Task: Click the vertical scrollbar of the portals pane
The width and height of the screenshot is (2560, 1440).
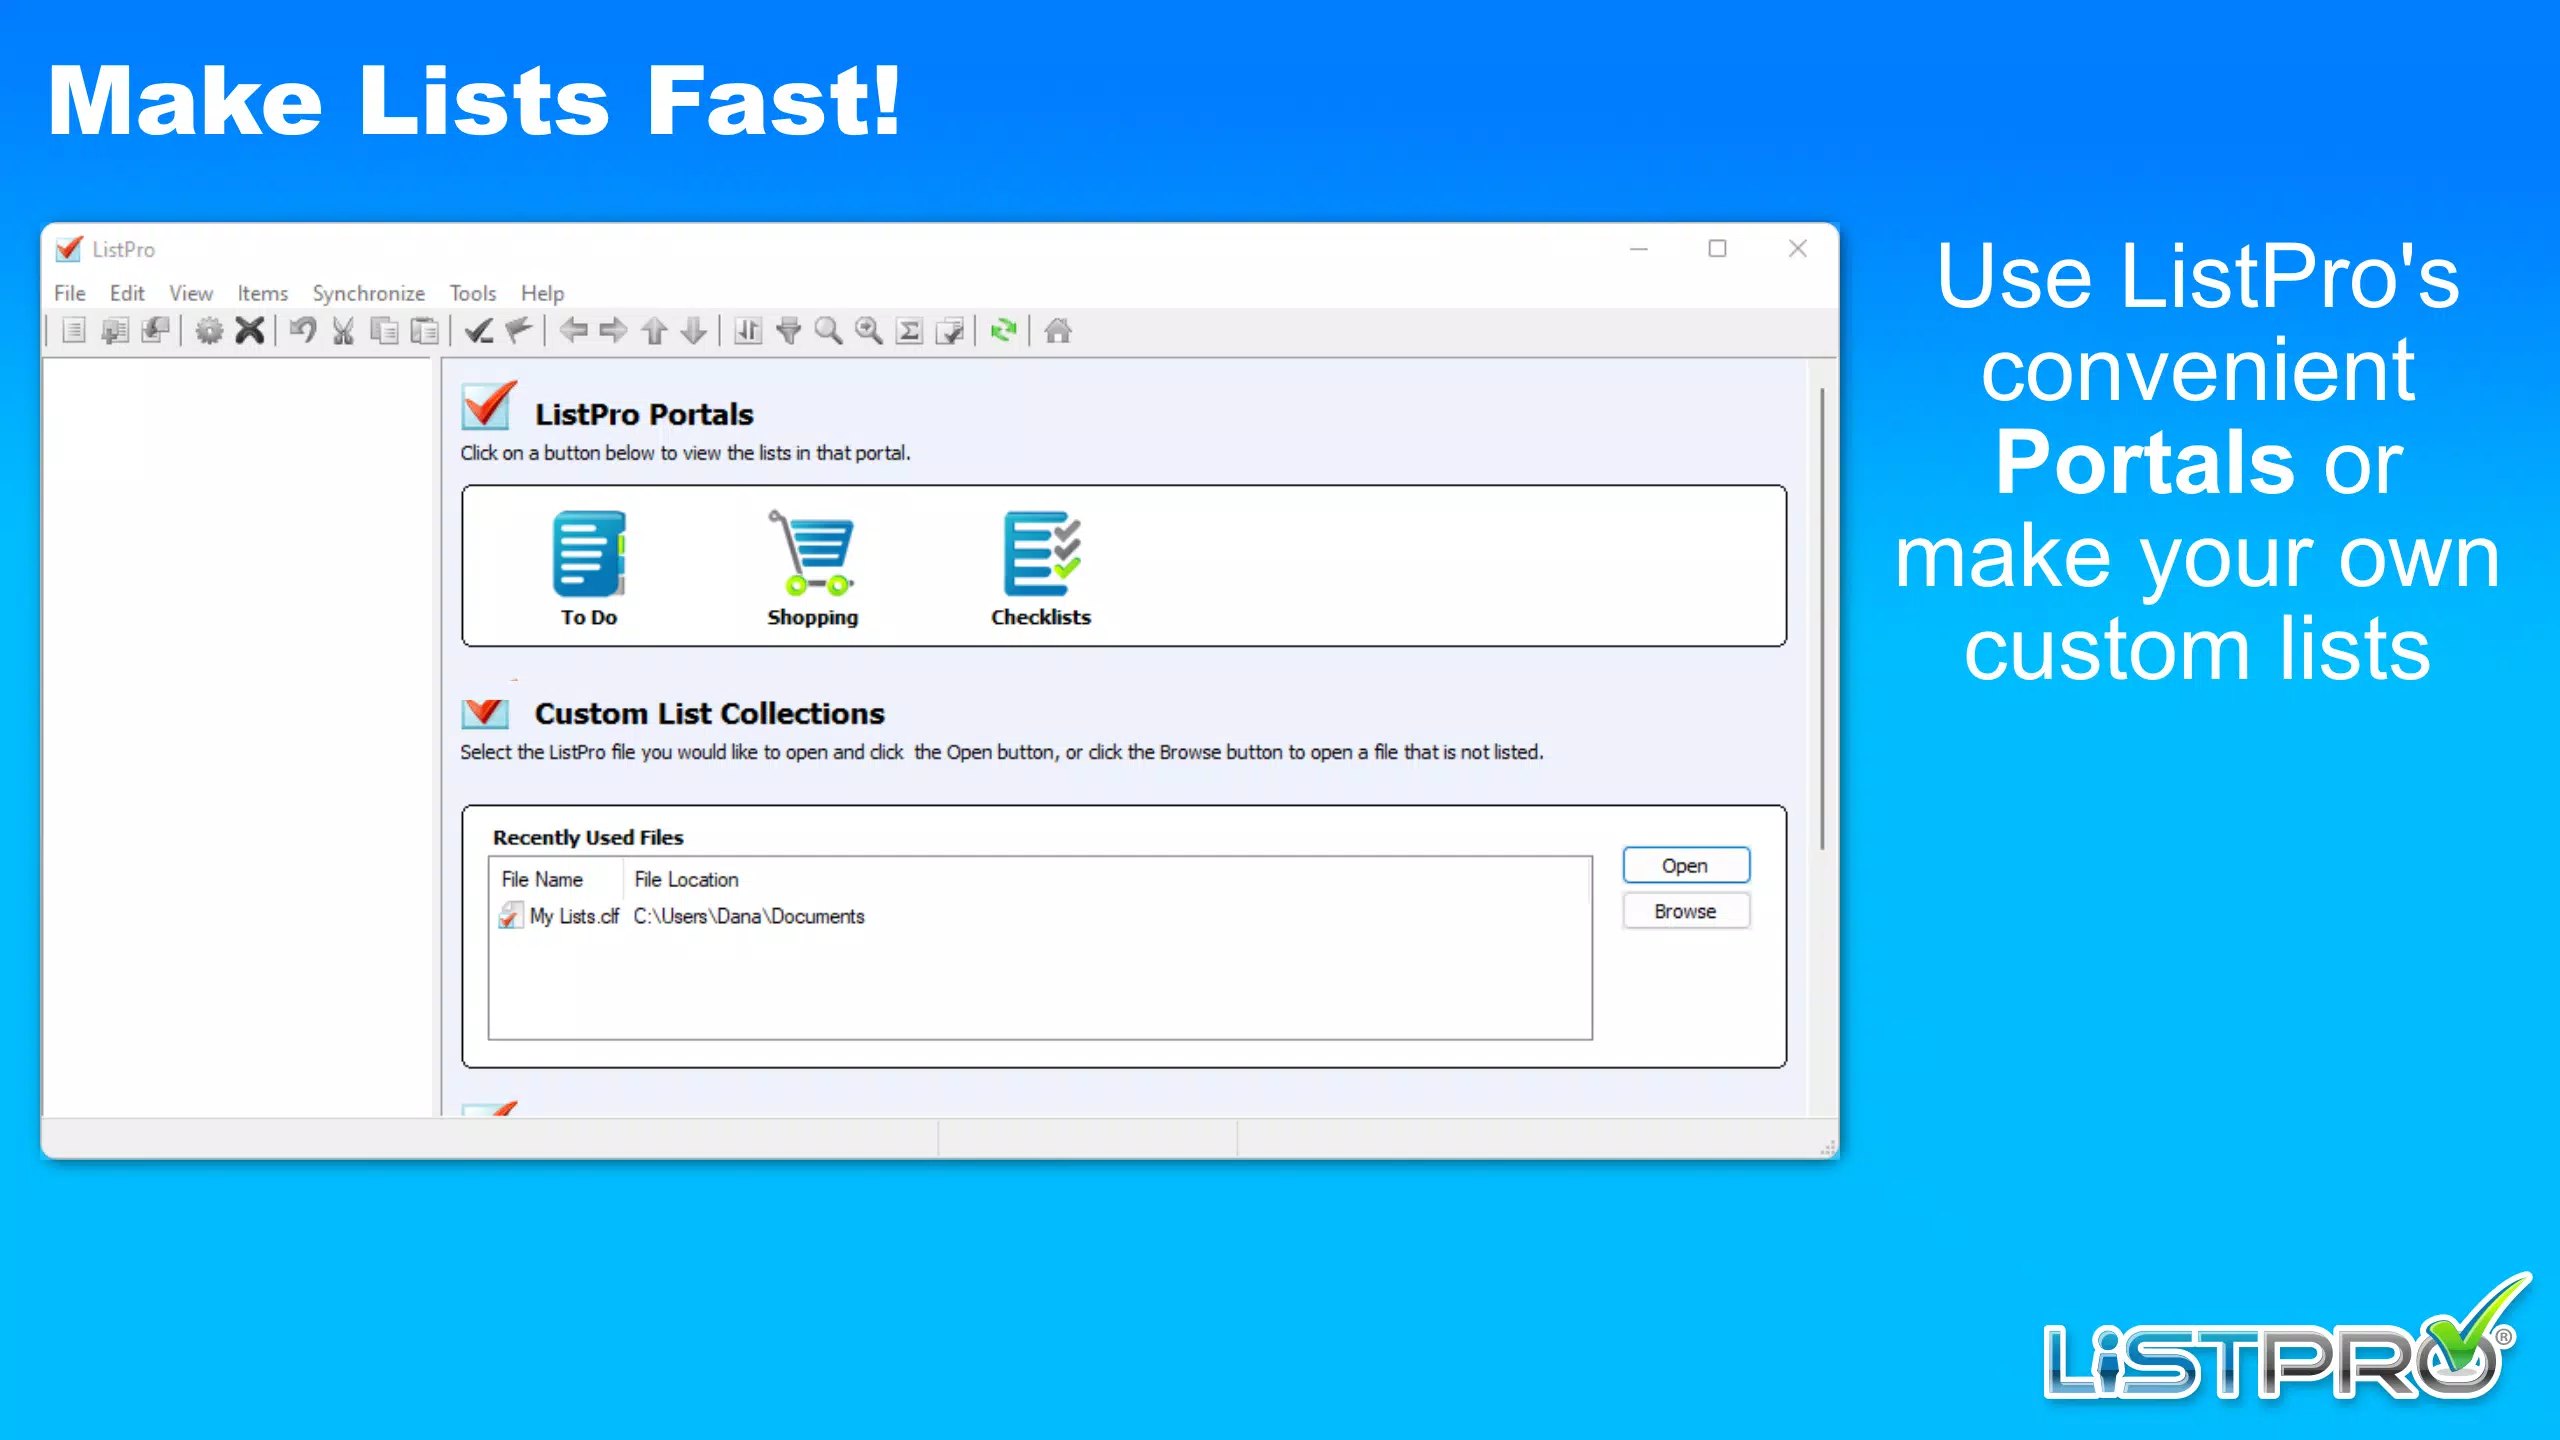Action: point(1822,620)
